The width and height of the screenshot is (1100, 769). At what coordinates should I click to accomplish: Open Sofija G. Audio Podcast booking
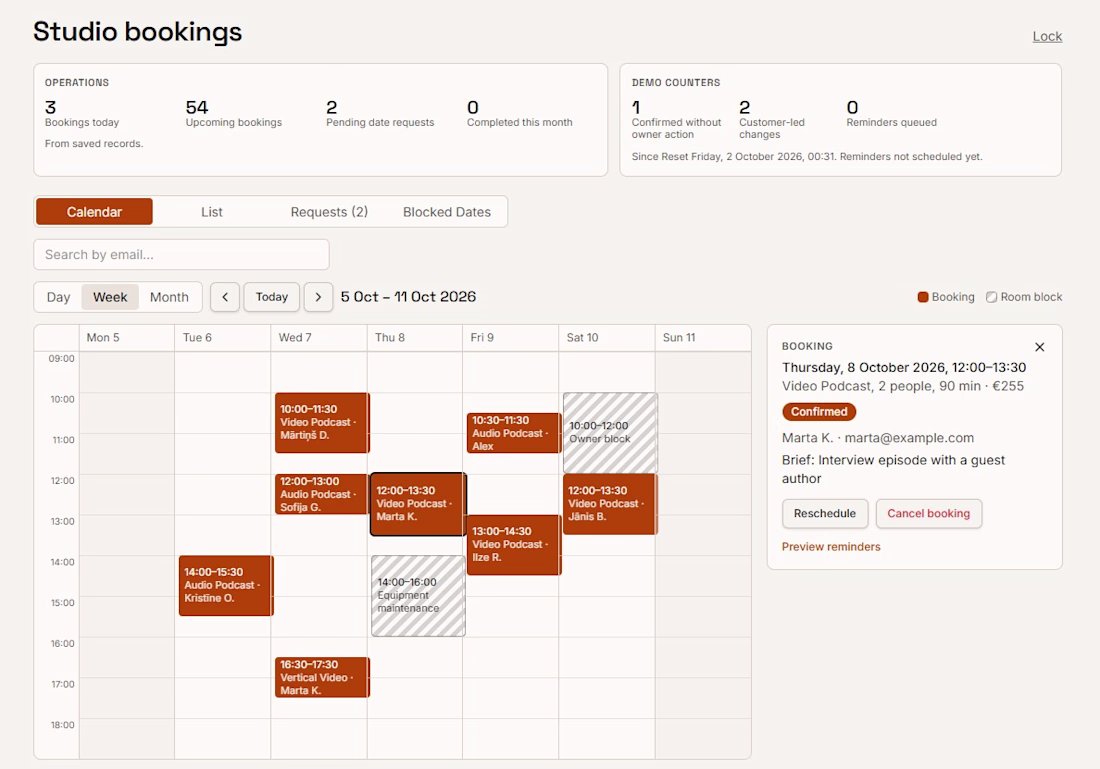click(x=322, y=494)
